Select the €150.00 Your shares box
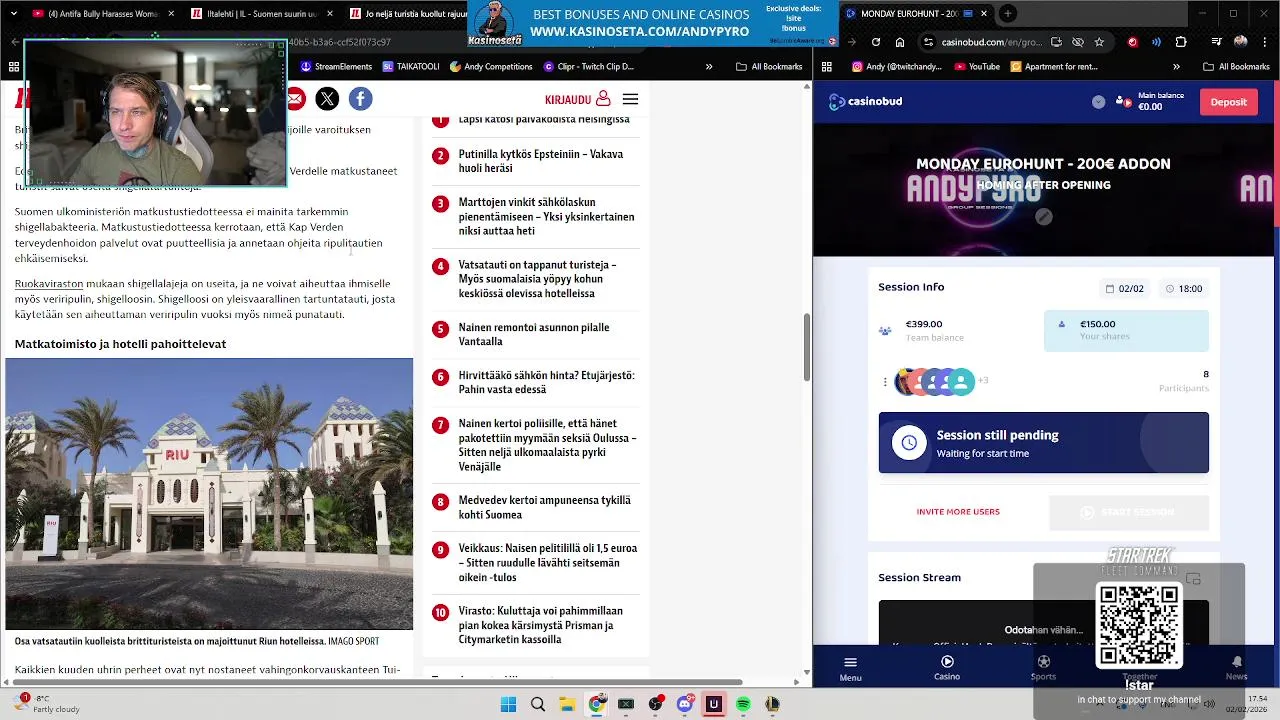 1126,330
